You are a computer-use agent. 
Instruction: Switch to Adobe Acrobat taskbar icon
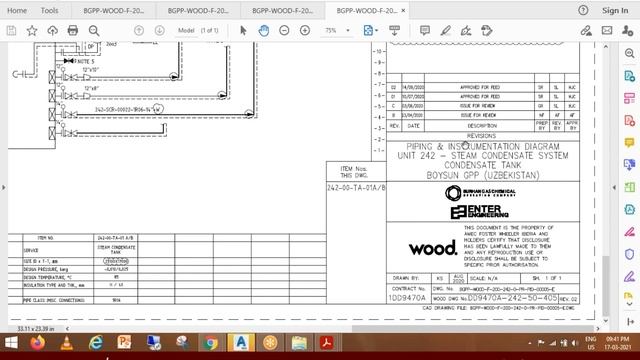(x=327, y=343)
